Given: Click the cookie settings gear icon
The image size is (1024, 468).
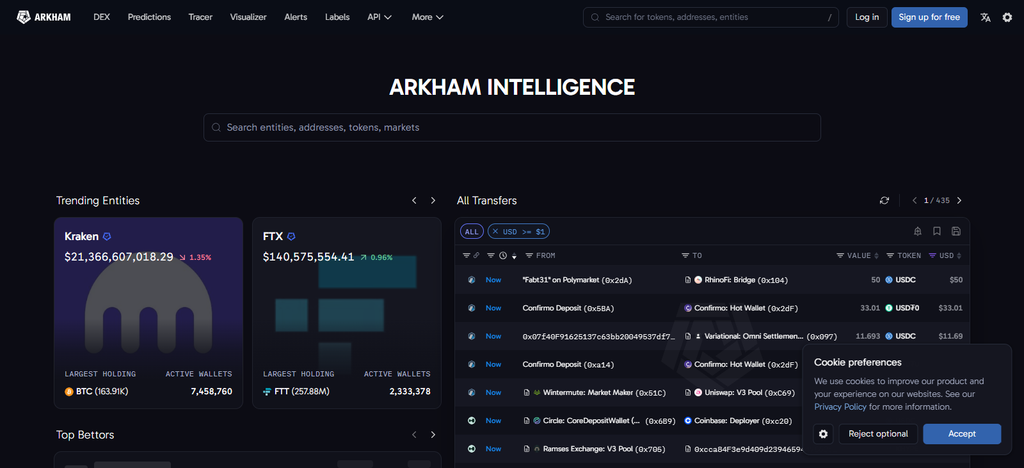Looking at the screenshot, I should (x=823, y=434).
